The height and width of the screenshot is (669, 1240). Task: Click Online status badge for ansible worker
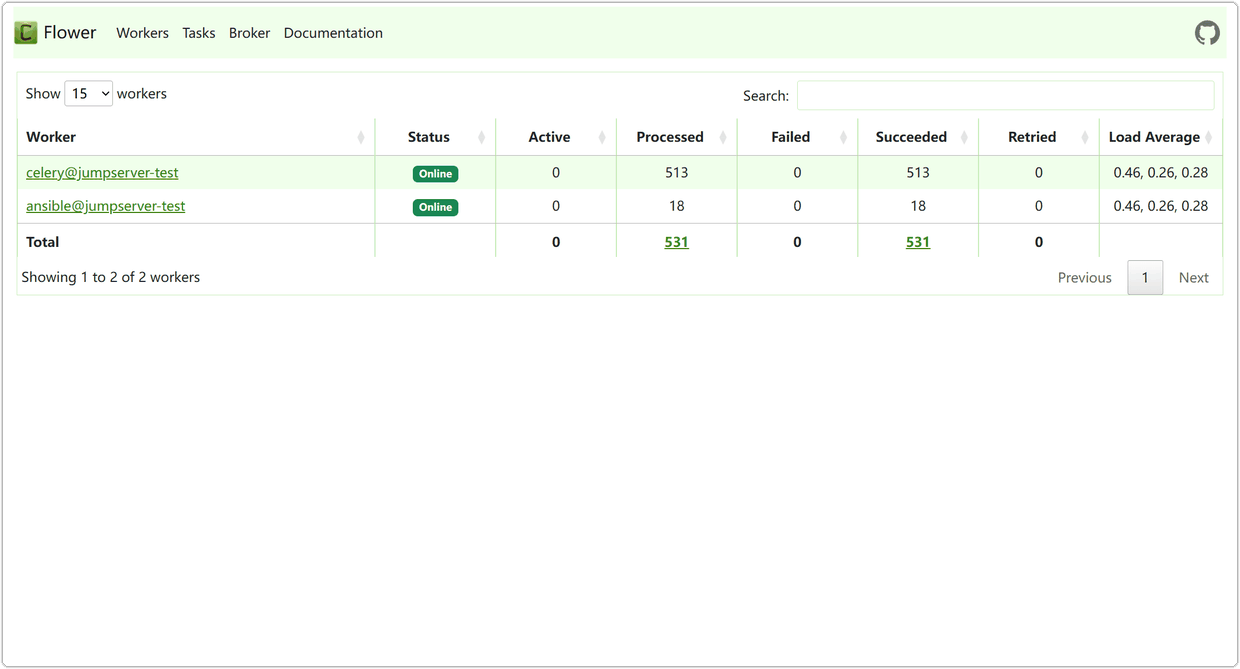click(435, 207)
